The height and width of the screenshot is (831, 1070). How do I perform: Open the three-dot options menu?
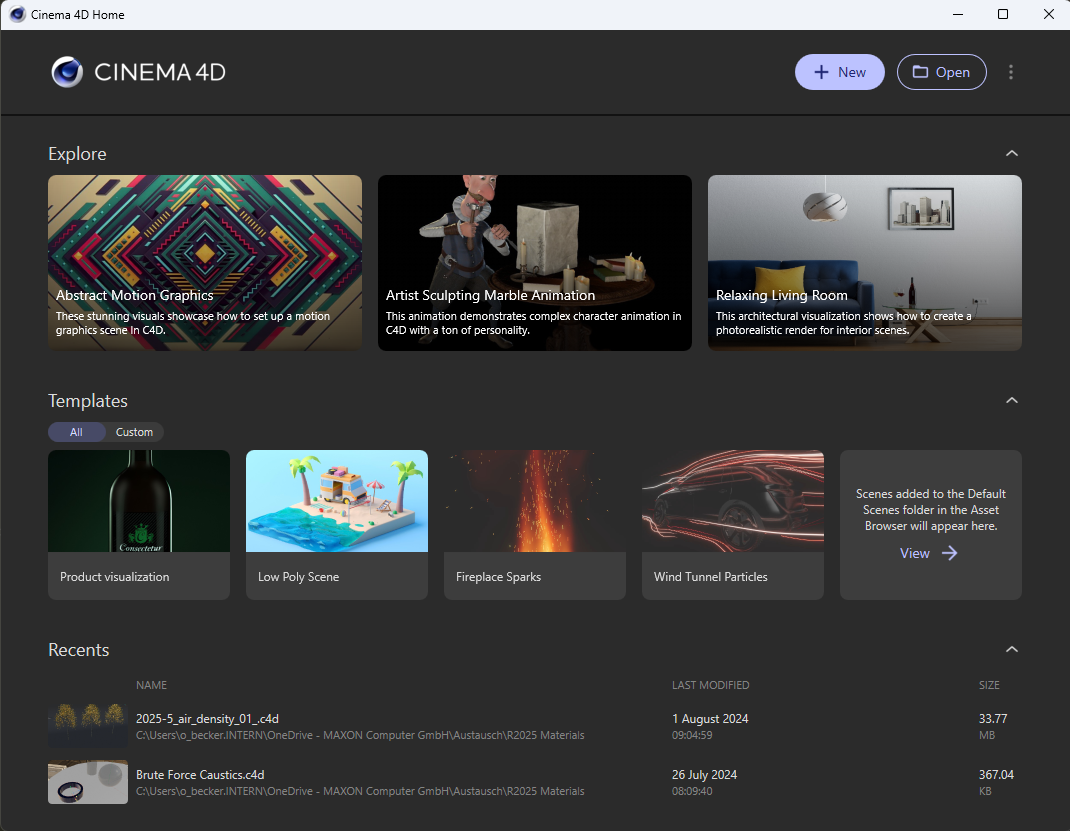tap(1011, 72)
